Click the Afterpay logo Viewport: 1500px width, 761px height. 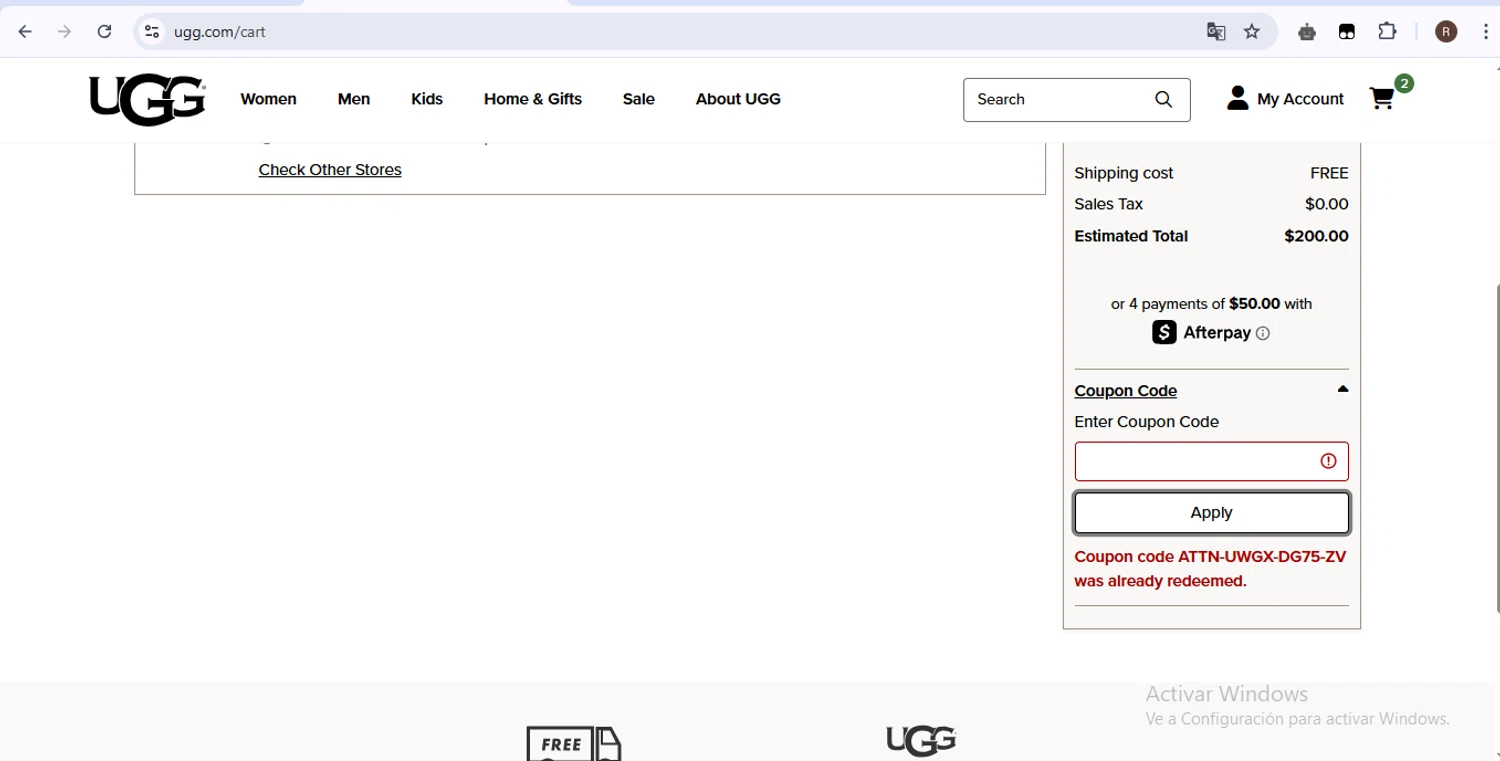[x=1201, y=333]
